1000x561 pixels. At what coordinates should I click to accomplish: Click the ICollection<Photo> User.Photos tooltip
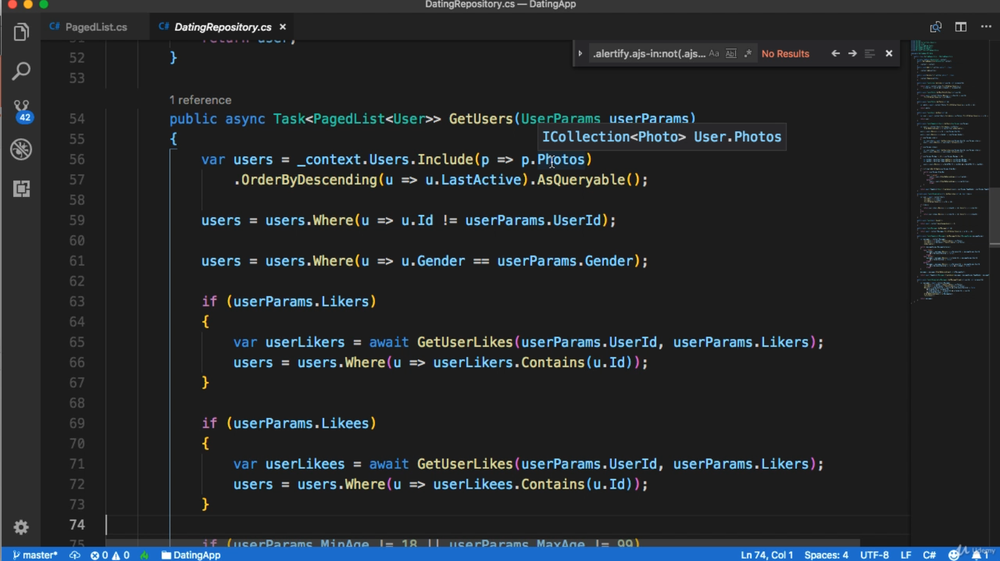click(x=661, y=137)
